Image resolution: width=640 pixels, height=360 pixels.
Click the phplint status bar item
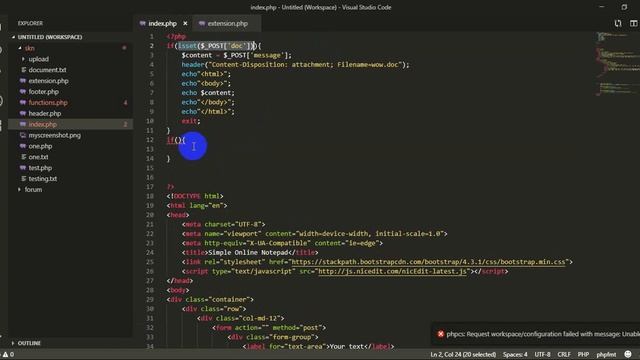[x=606, y=354]
